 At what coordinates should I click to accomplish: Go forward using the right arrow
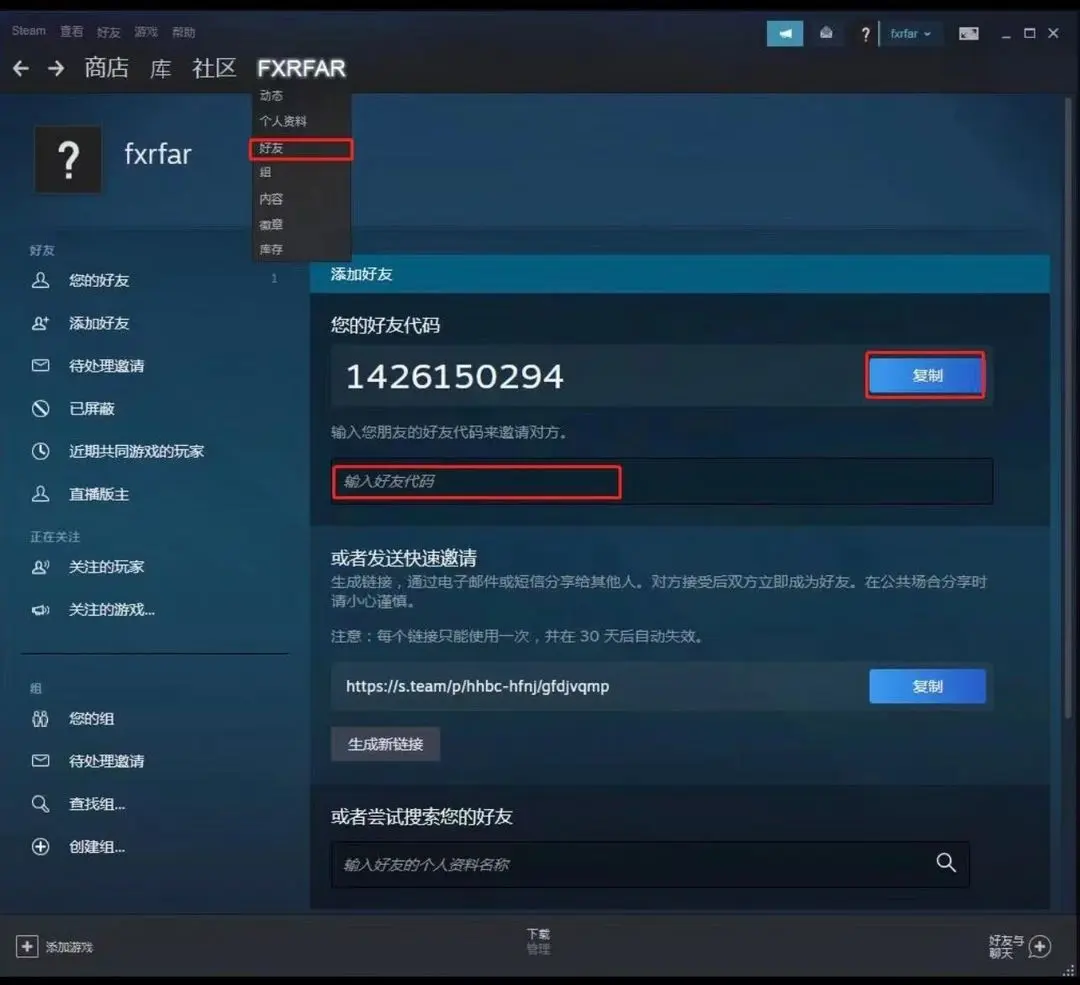pos(56,68)
